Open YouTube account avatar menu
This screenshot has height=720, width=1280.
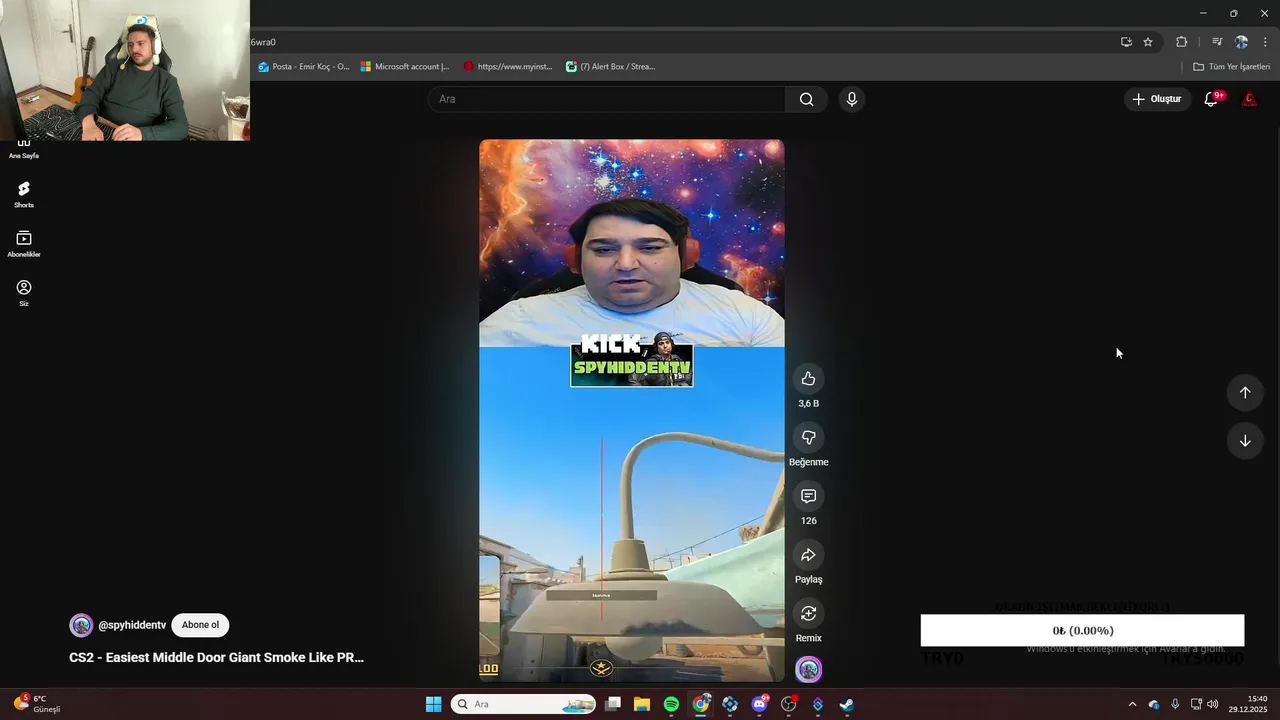[1249, 99]
